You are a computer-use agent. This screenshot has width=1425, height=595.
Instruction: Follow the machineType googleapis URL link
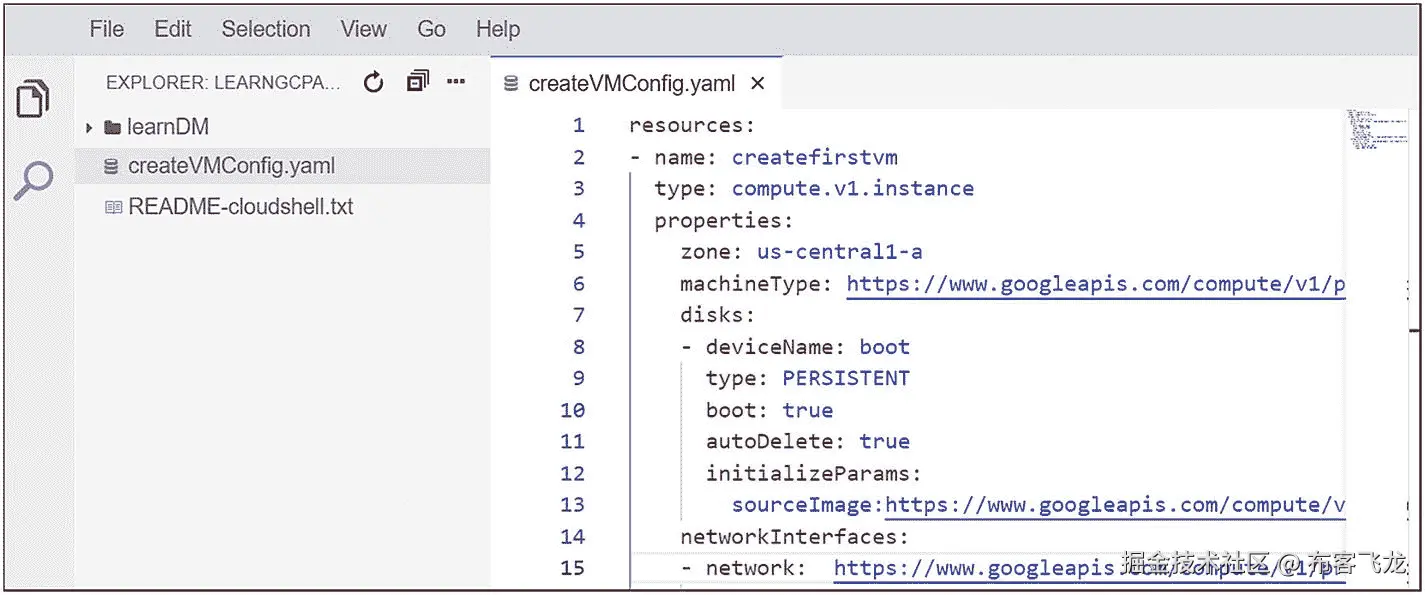(1095, 284)
